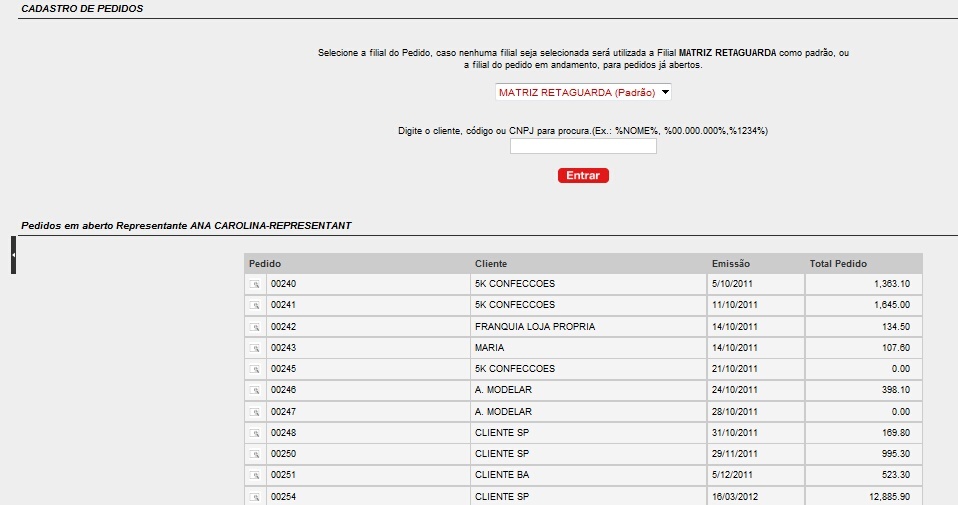Select order number 00250
This screenshot has height=505, width=958.
(x=283, y=454)
